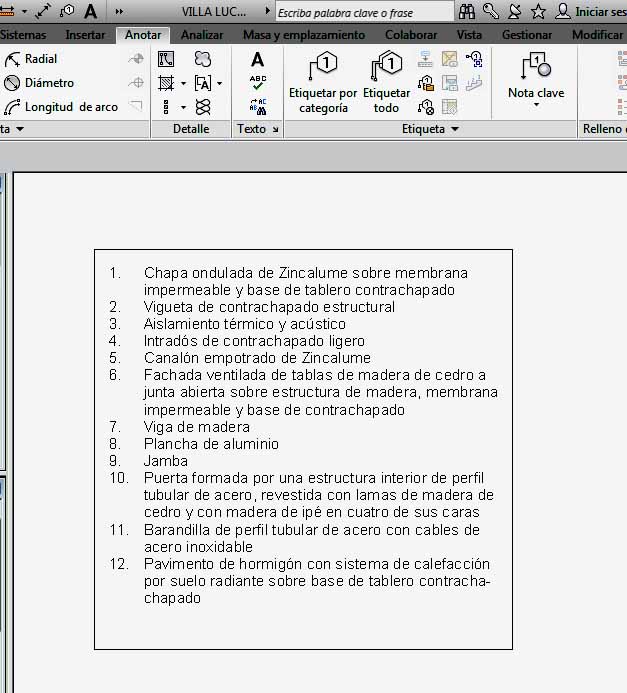Viewport: 627px width, 693px height.
Task: Click the binoculars search icon
Action: click(x=466, y=11)
